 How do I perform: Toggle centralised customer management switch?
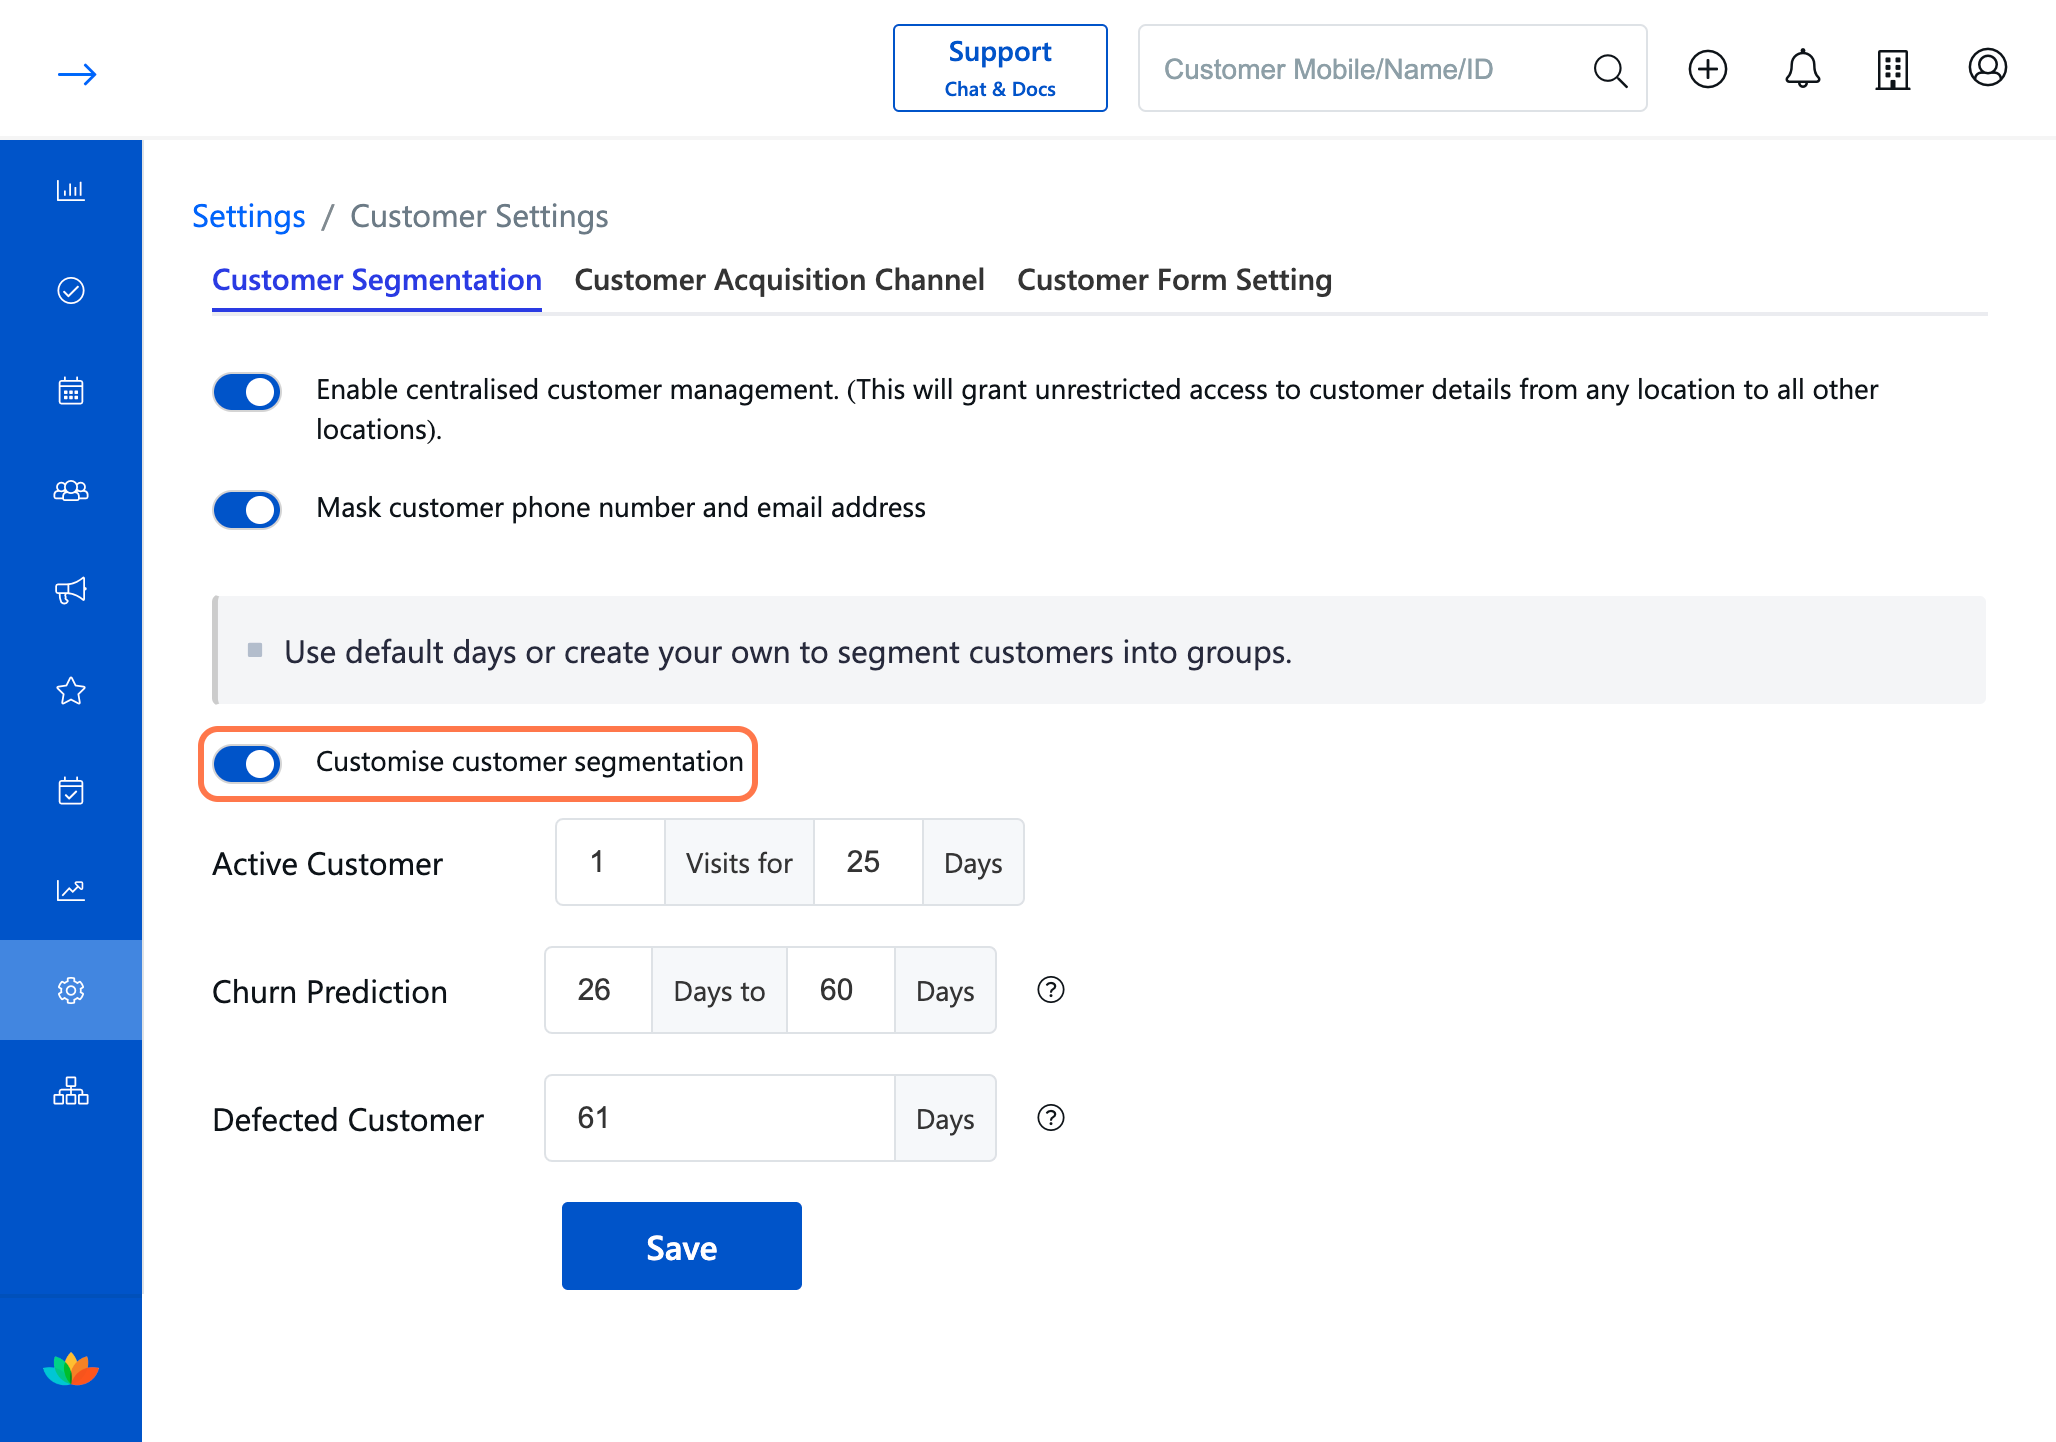click(247, 392)
